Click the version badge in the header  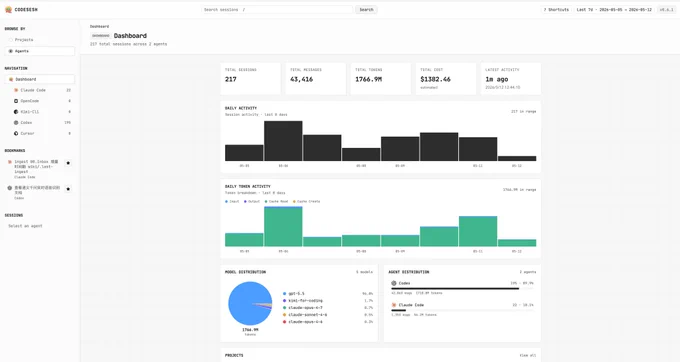point(667,10)
